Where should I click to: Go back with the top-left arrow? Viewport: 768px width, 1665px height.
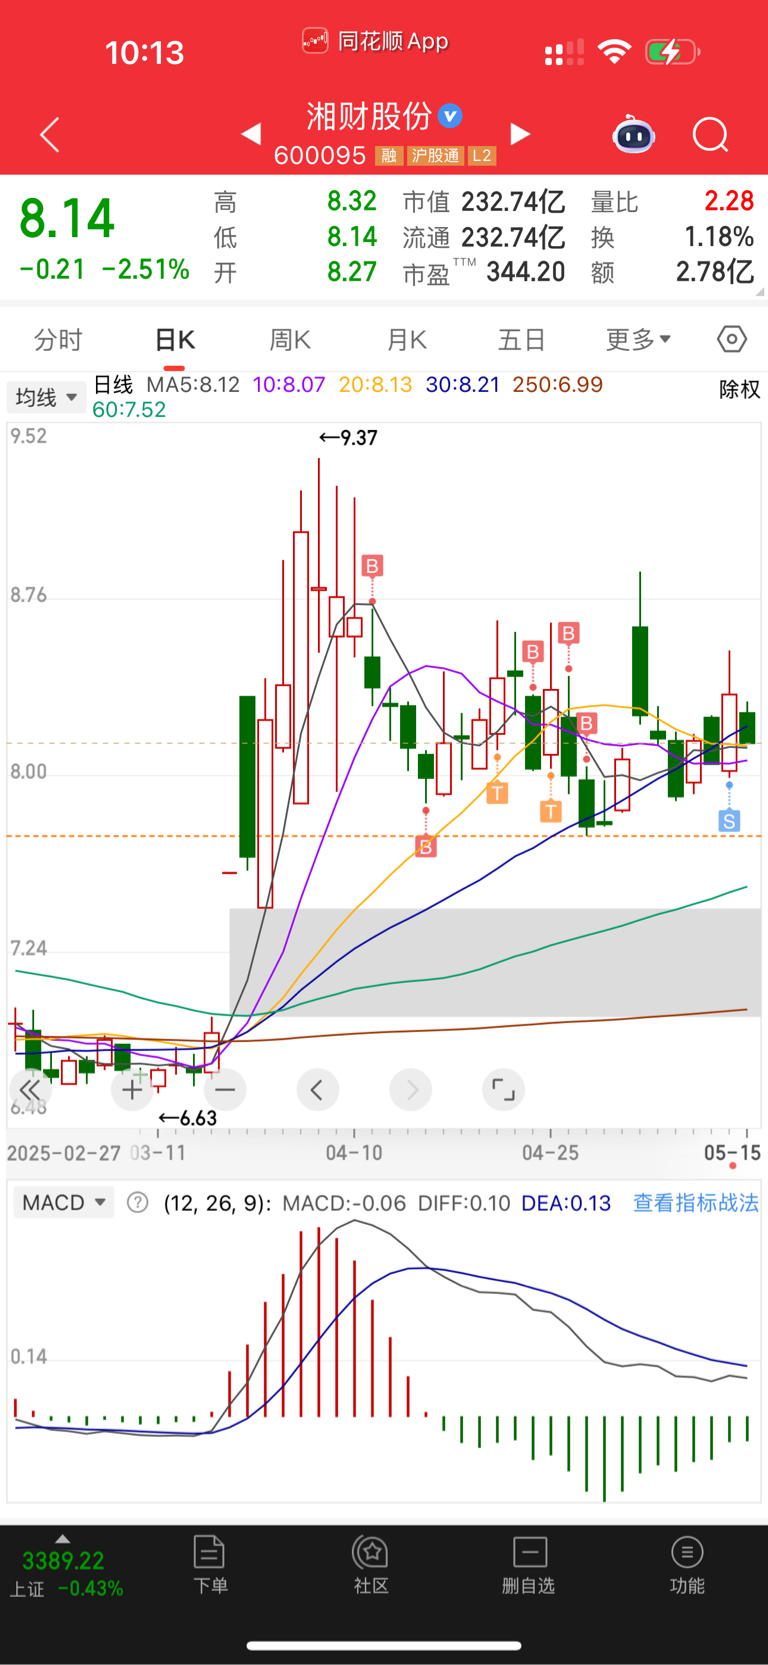[x=50, y=135]
